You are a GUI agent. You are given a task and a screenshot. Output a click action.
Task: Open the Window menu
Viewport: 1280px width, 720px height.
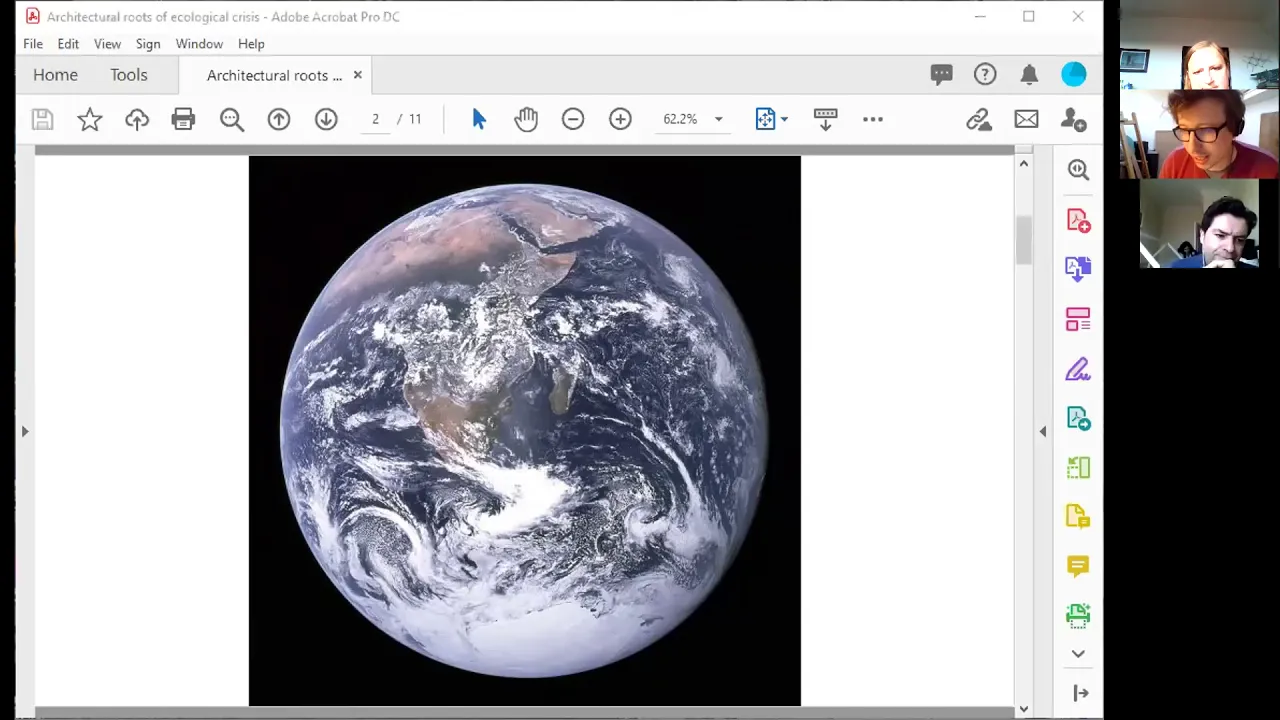coord(199,44)
